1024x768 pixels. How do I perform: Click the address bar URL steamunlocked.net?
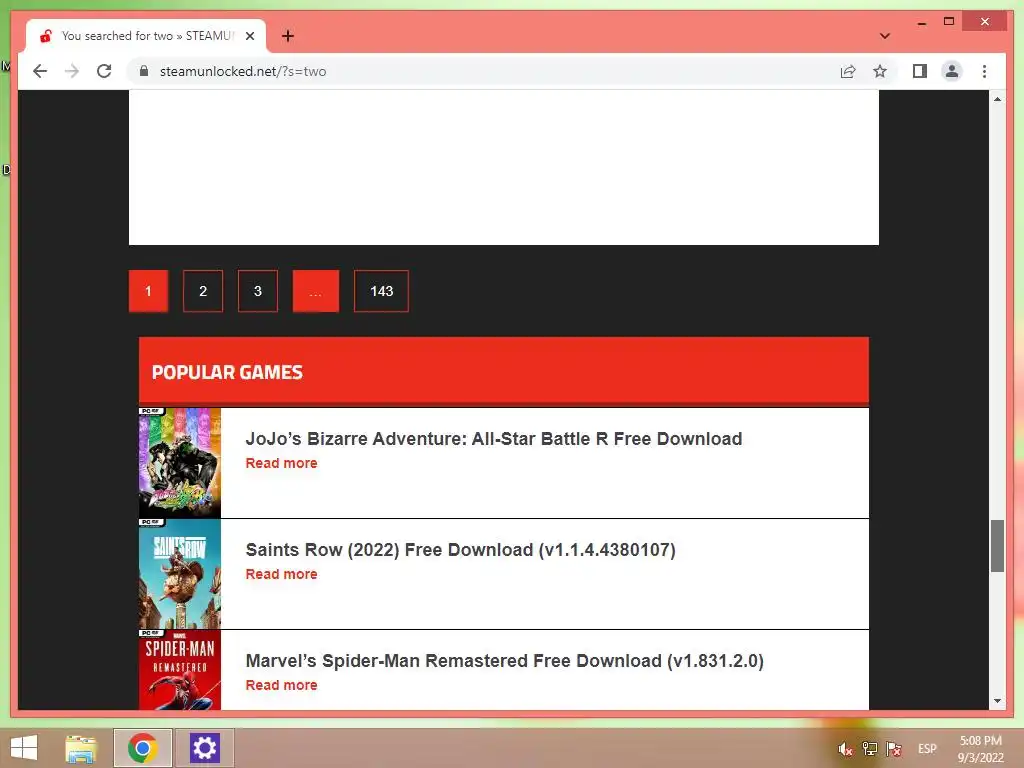(x=243, y=71)
